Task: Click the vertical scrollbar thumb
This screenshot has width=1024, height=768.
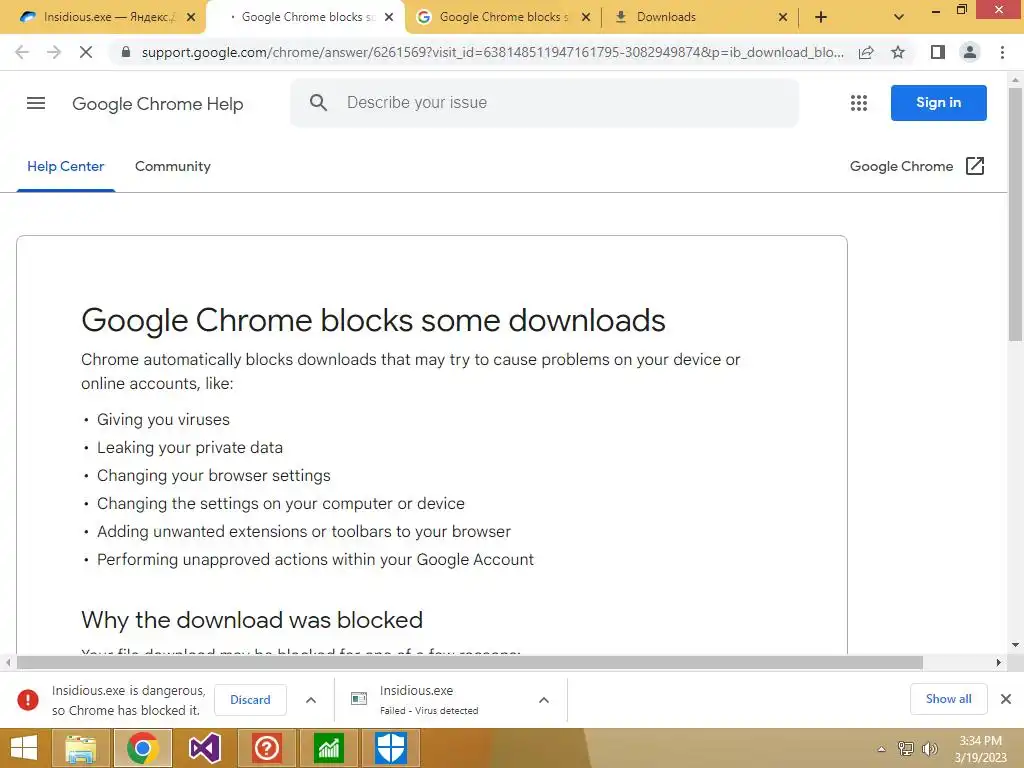Action: pyautogui.click(x=1015, y=214)
